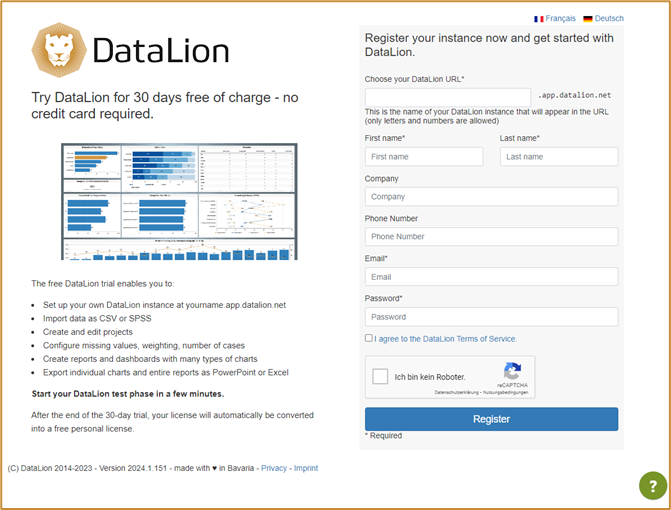This screenshot has width=671, height=510.
Task: Focus the Phone Number field
Action: click(491, 237)
